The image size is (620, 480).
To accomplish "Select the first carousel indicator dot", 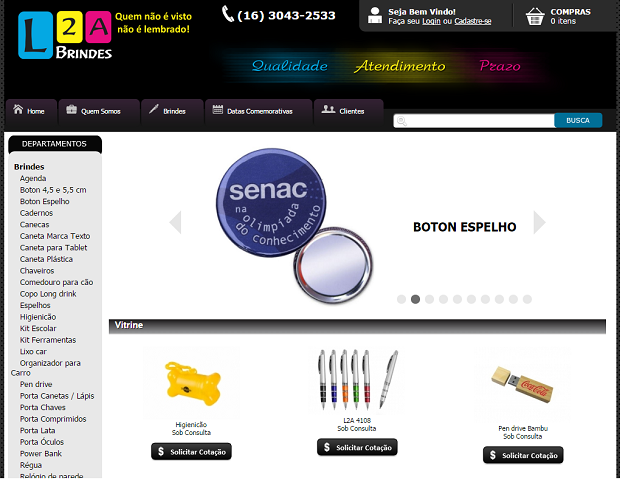I will click(401, 299).
